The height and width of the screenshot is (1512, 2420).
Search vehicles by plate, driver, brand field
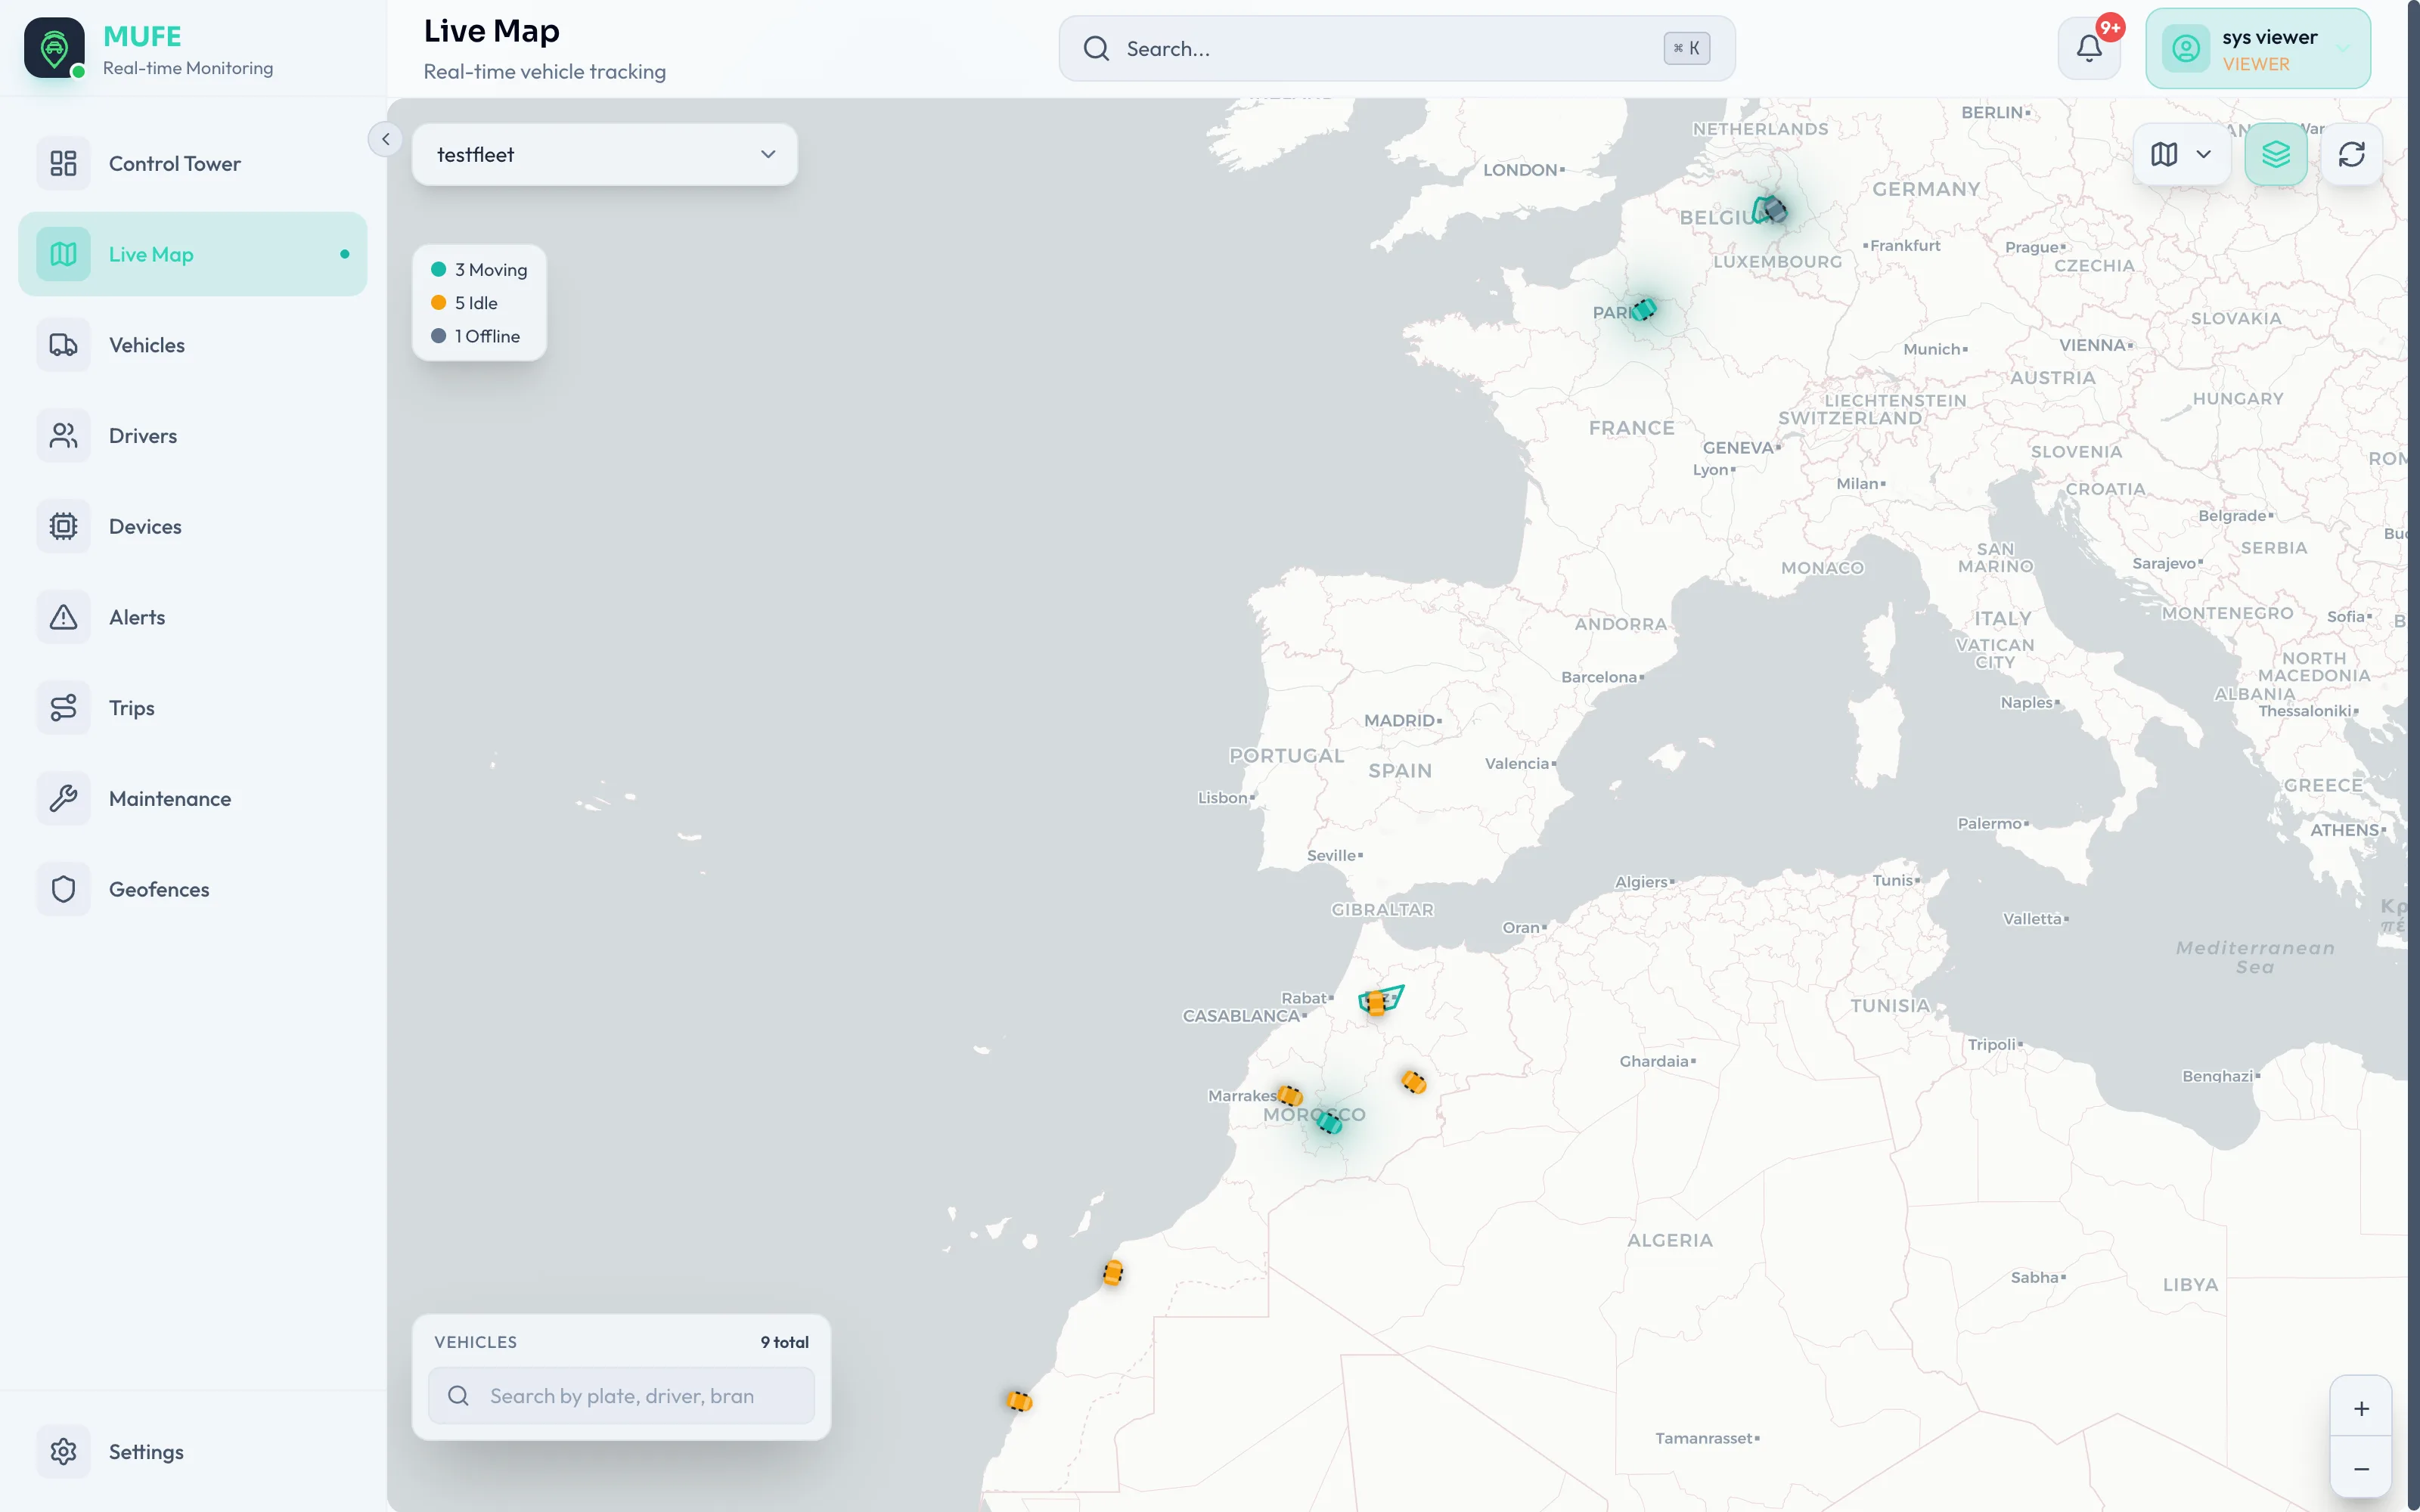[621, 1396]
